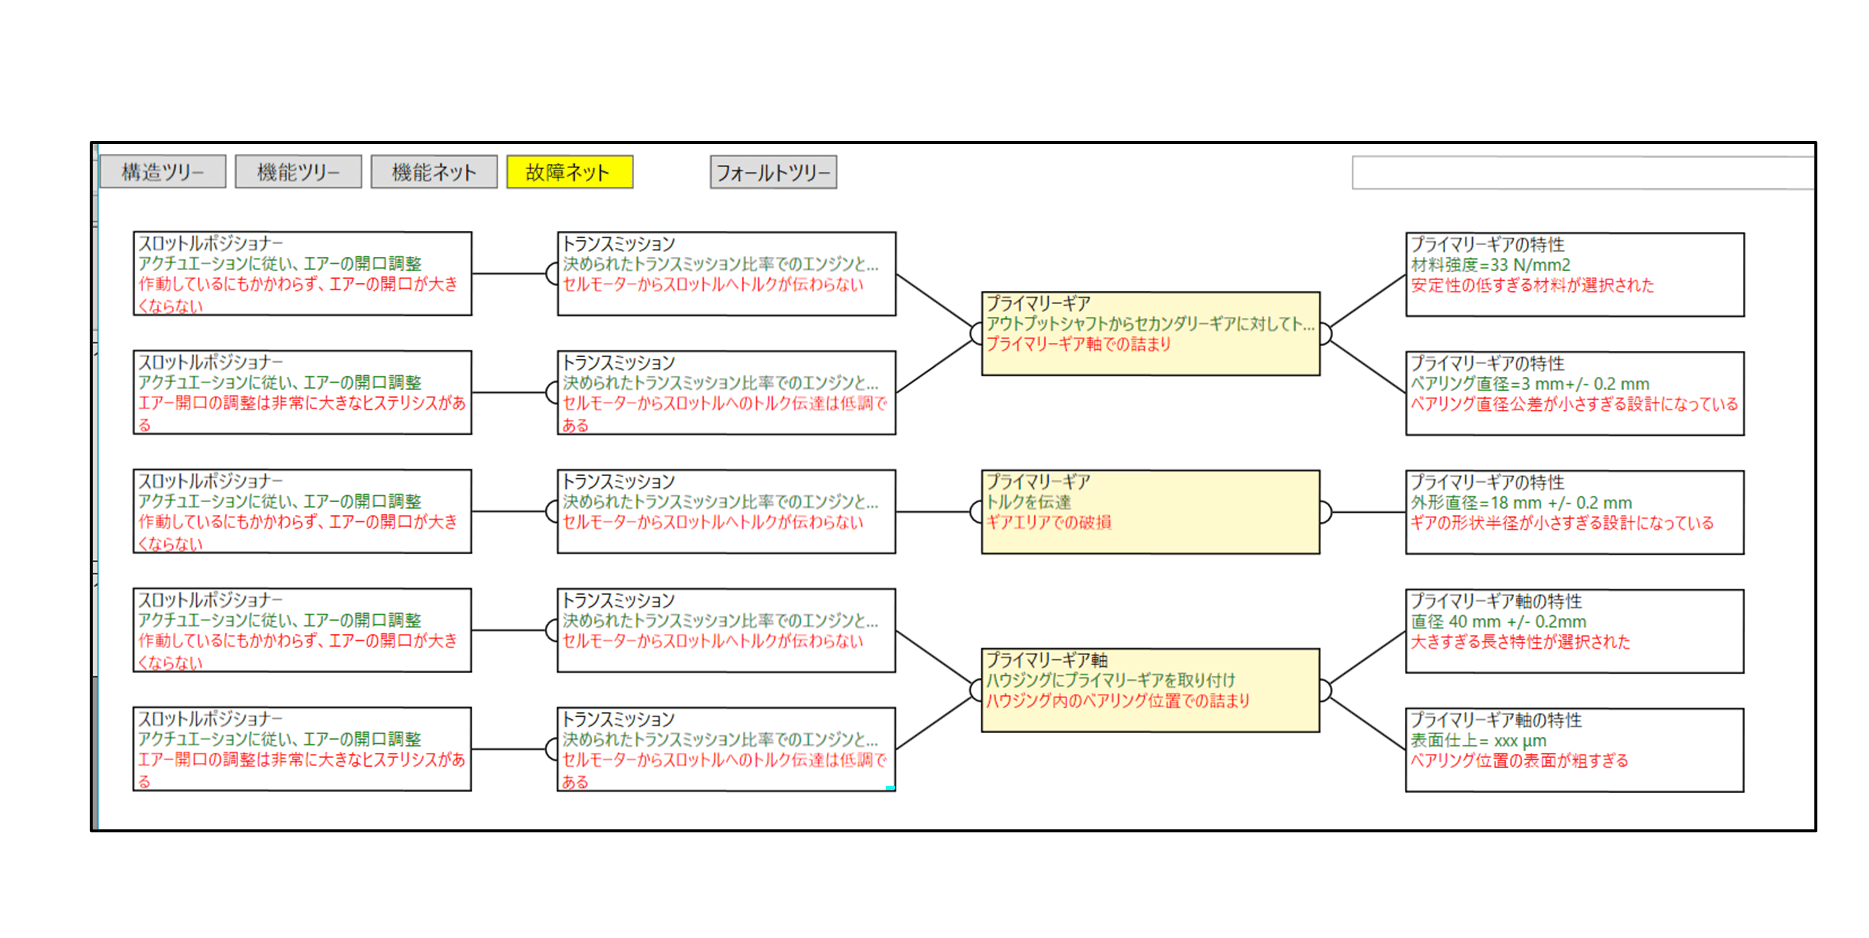Click right connector port of ハウジング内のベアリング位置での詰まり node

click(x=1325, y=691)
